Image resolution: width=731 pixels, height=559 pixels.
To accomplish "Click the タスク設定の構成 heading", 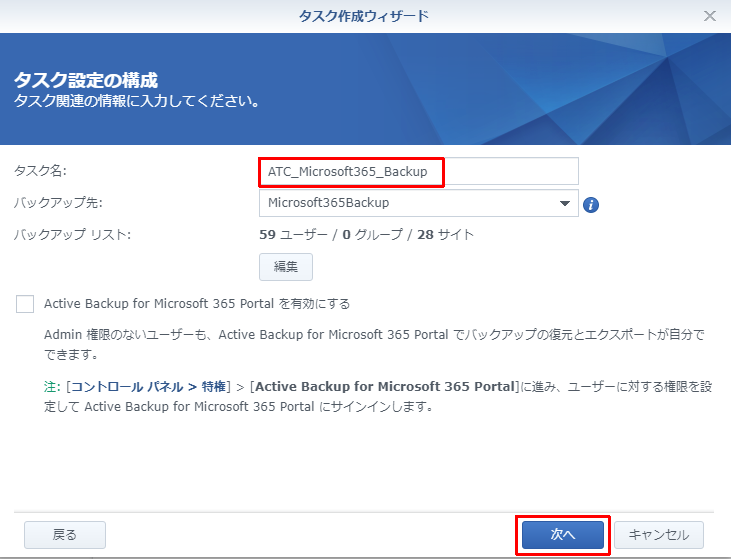I will [x=86, y=80].
